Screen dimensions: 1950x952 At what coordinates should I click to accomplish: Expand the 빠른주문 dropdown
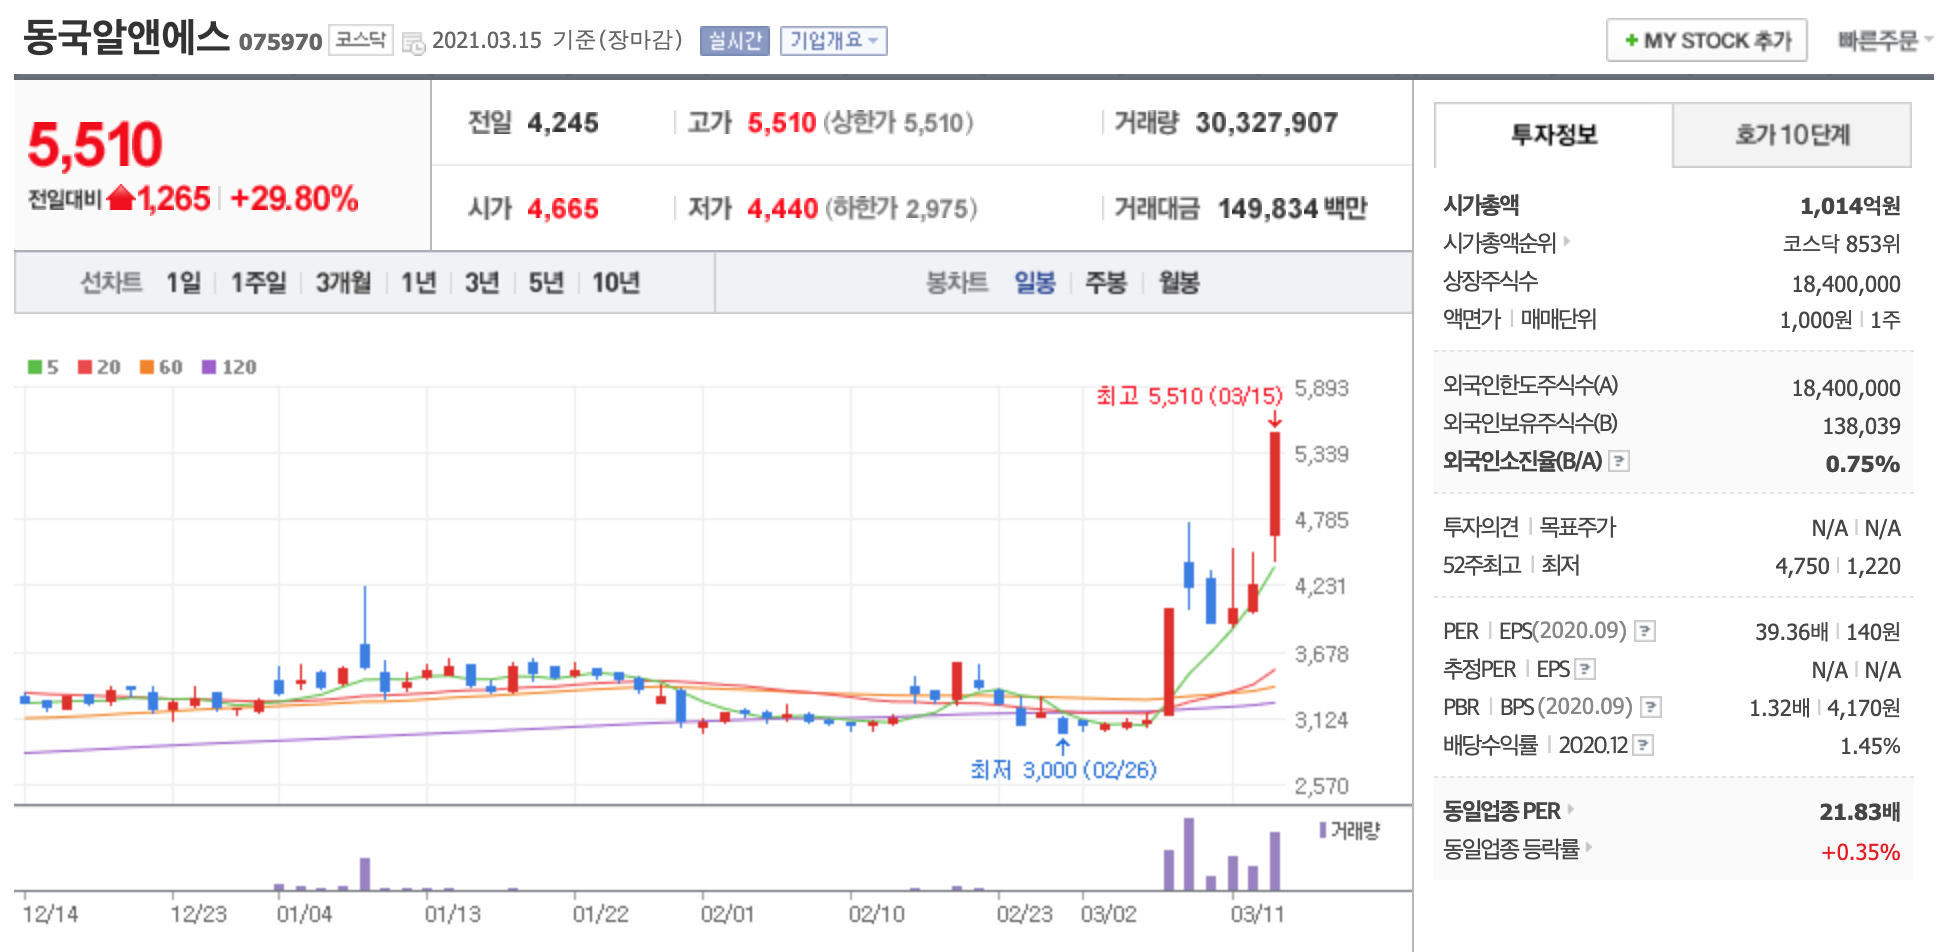pyautogui.click(x=1885, y=41)
